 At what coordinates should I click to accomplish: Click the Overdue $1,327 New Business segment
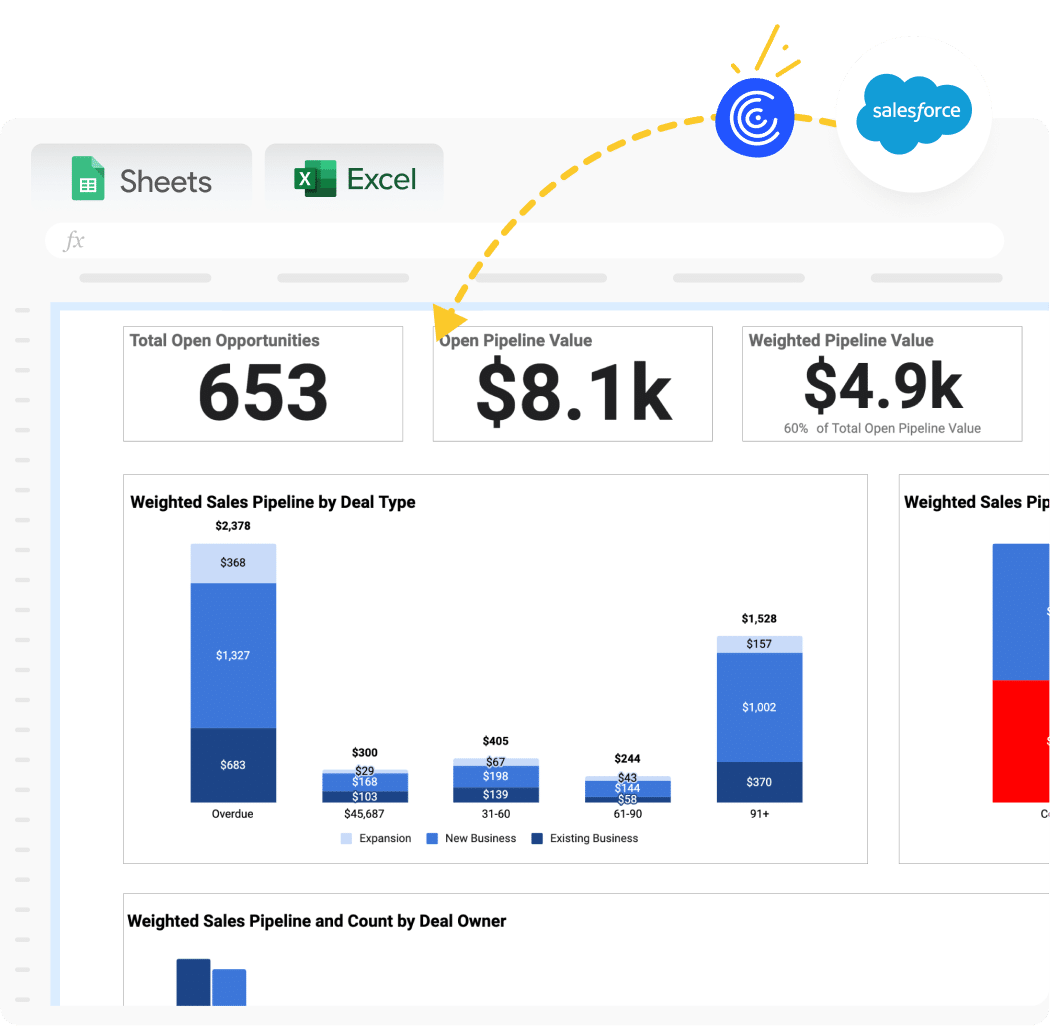[x=233, y=656]
